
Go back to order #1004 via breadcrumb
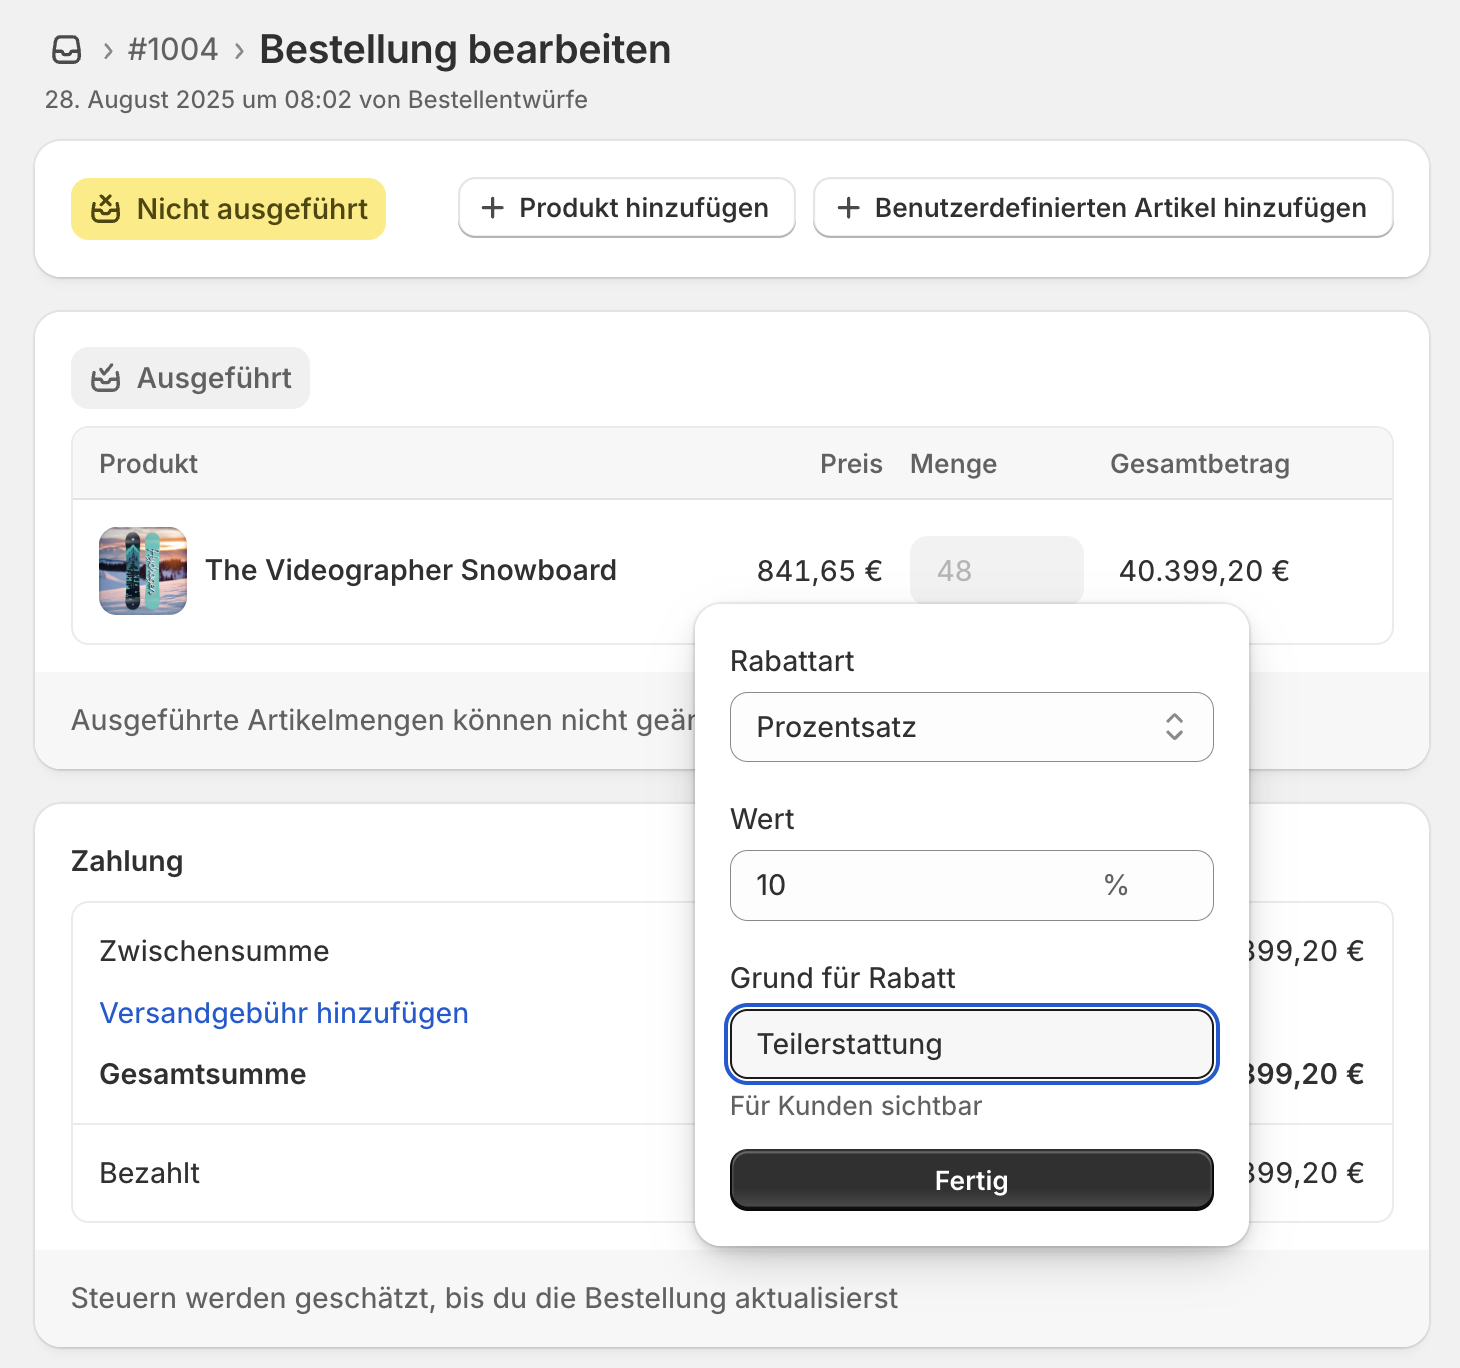coord(173,50)
